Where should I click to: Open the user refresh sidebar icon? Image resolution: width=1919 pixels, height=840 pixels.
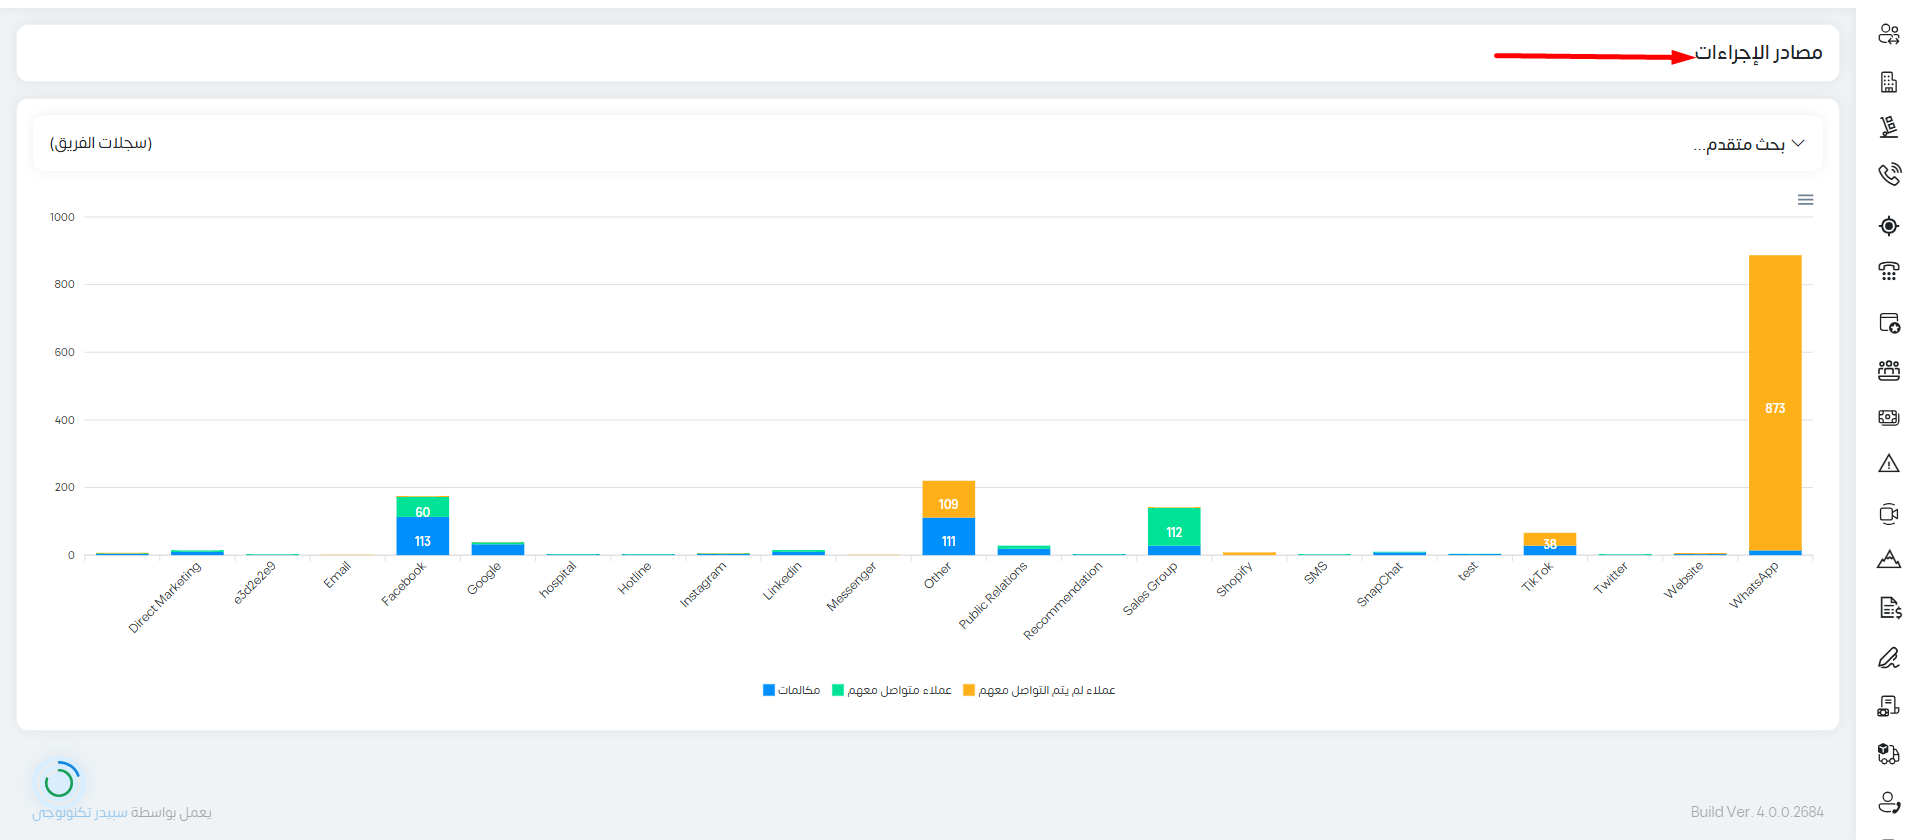1888,802
